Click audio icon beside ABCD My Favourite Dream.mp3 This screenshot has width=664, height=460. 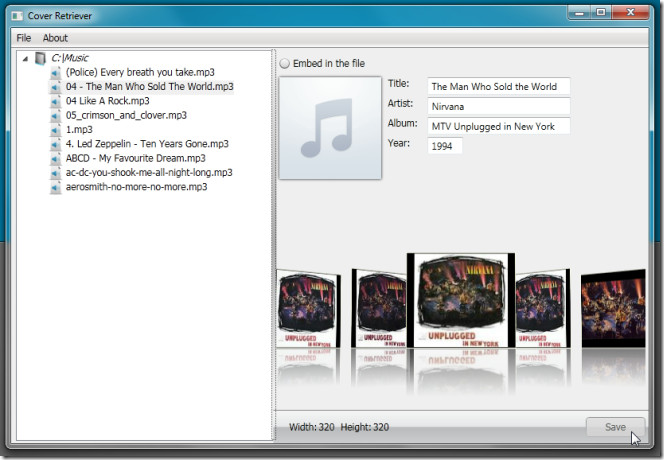[x=55, y=159]
